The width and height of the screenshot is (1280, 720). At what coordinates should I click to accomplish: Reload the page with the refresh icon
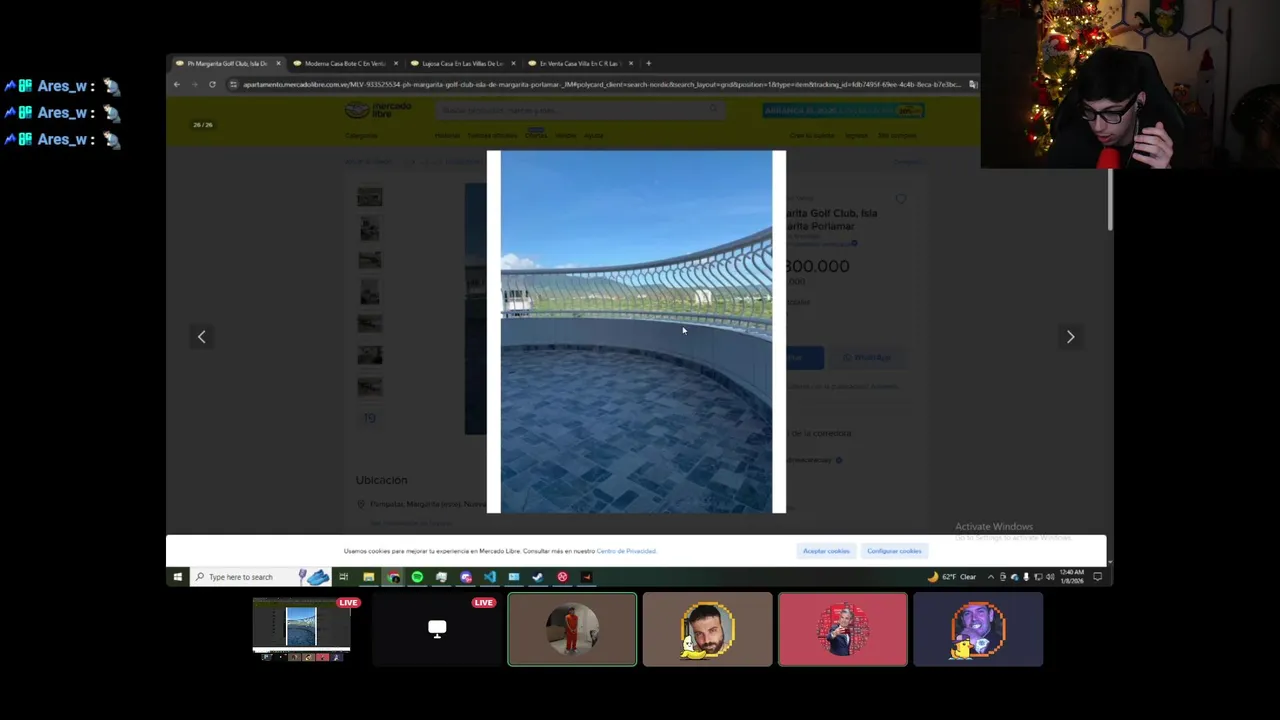[212, 84]
